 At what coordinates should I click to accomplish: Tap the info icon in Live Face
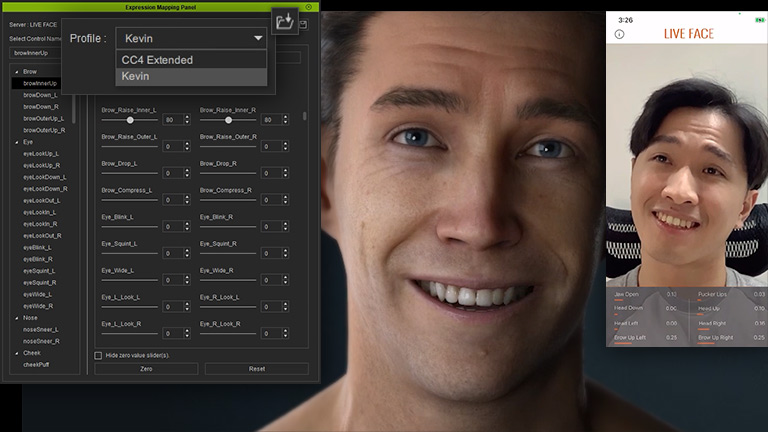click(x=619, y=34)
